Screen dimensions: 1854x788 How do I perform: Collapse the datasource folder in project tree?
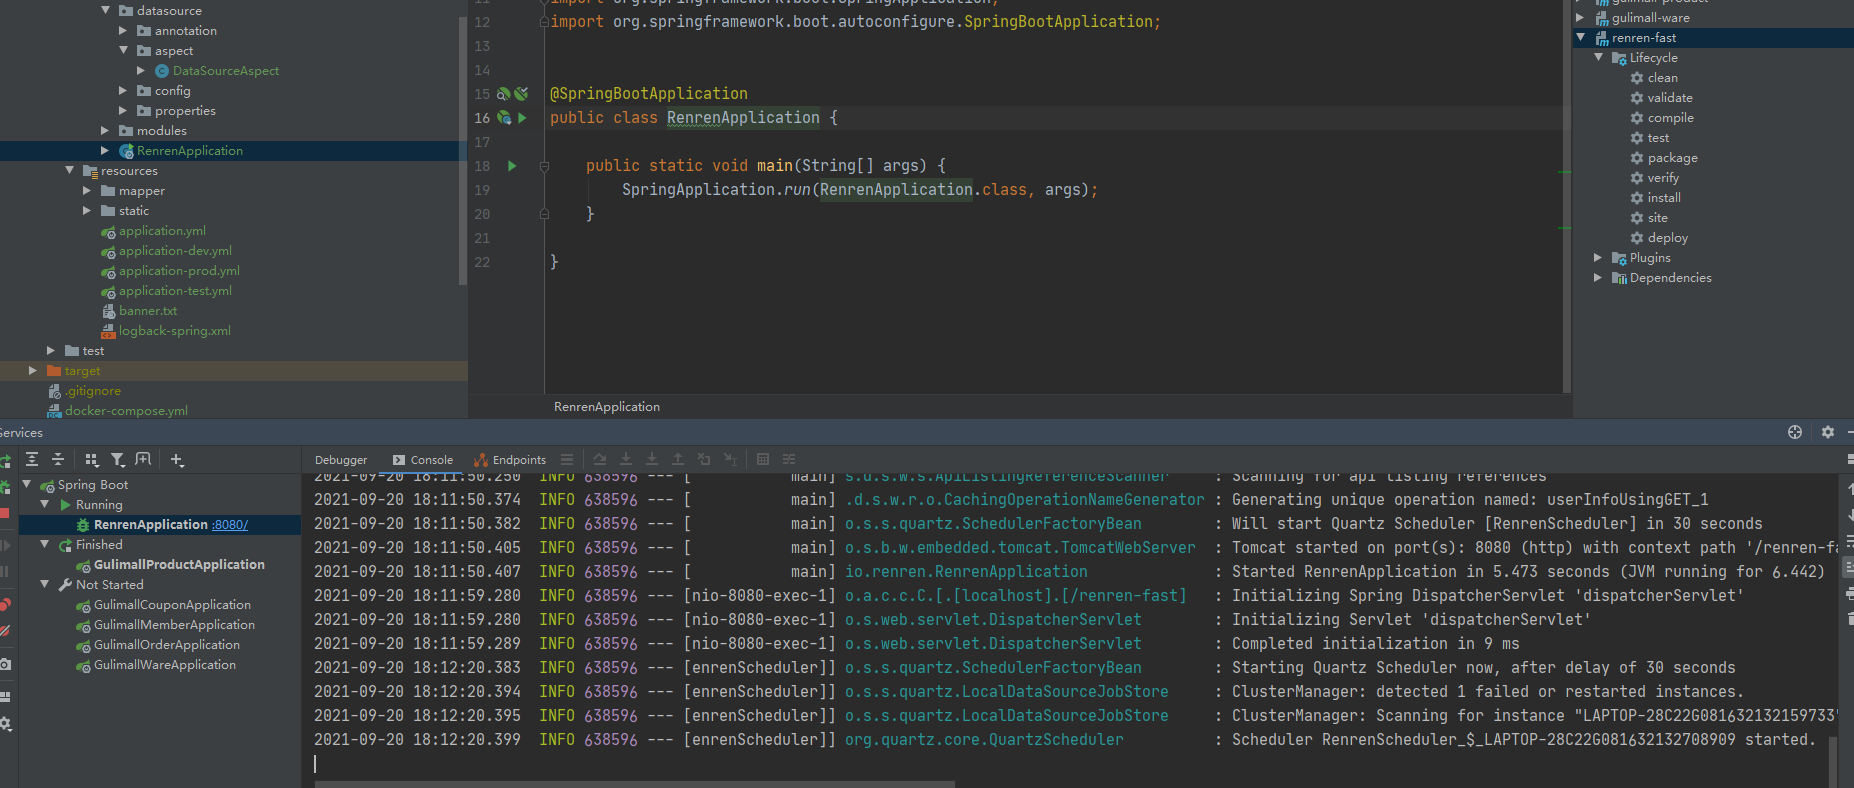pyautogui.click(x=105, y=10)
